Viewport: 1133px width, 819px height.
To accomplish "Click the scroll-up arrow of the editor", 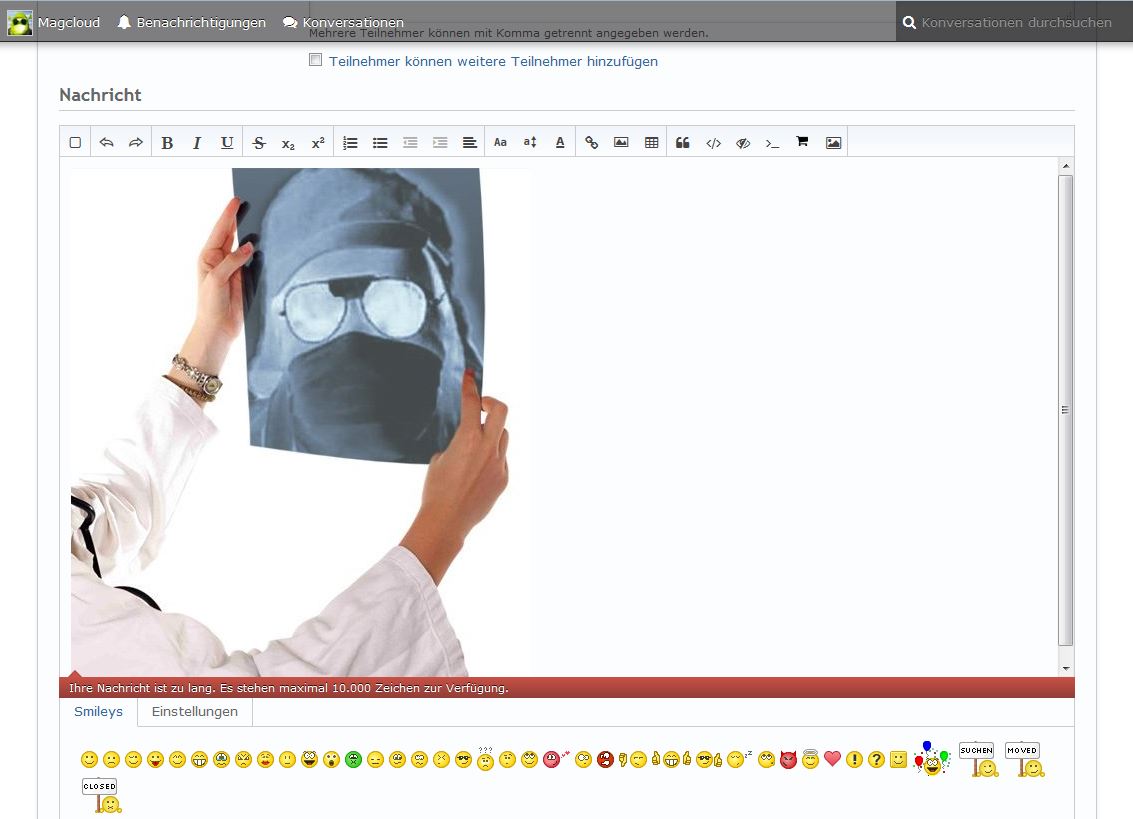I will click(x=1066, y=166).
